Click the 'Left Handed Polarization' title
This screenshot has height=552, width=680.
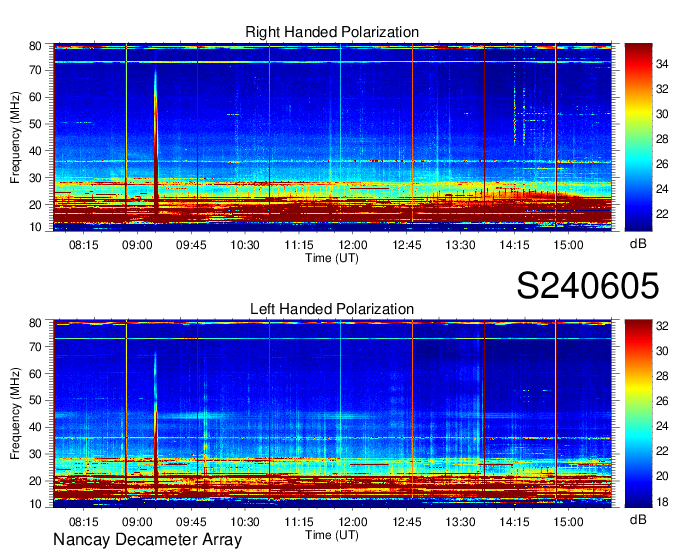pos(332,309)
